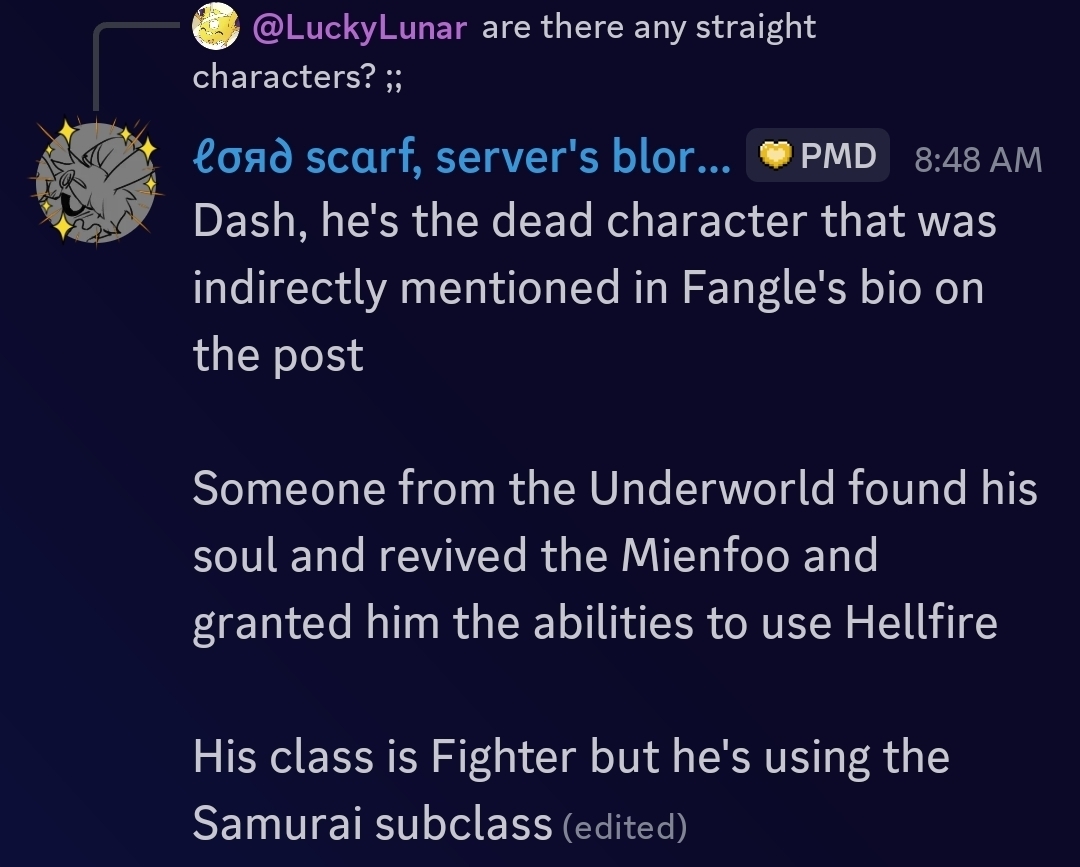Viewport: 1080px width, 867px height.
Task: Select the paragraph starting with "Dash, he's"
Action: pos(594,288)
